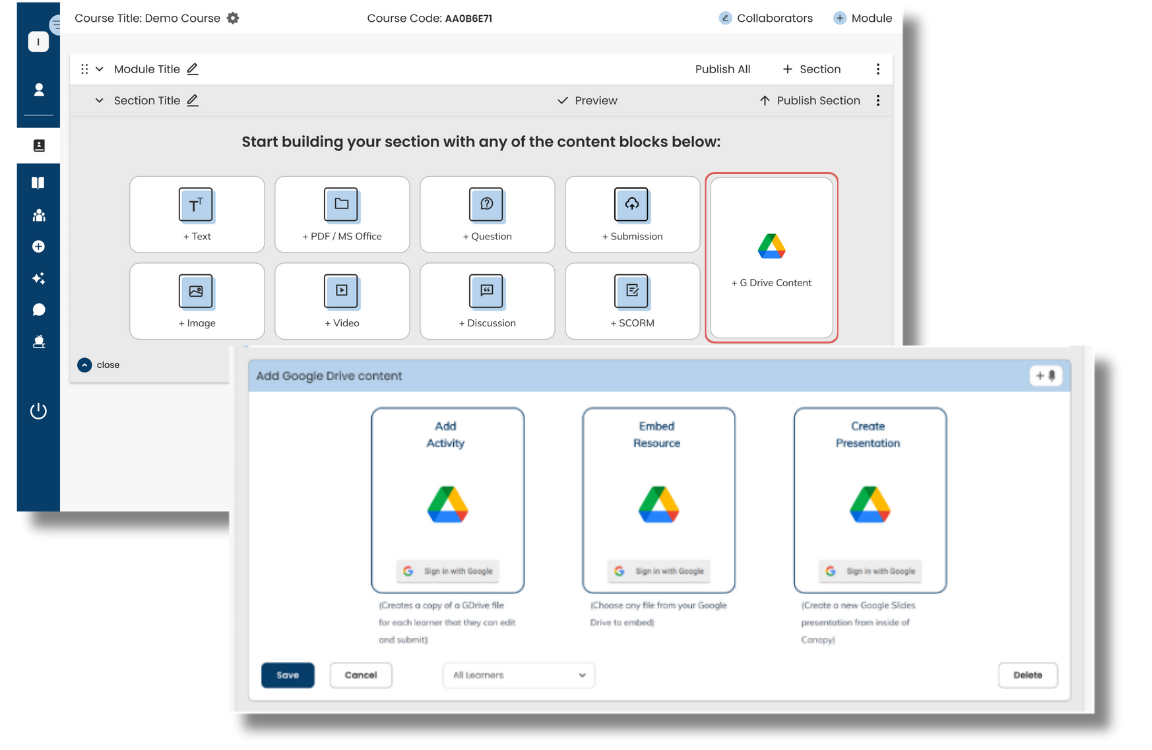Sign in with Google under Create Presentation

[871, 571]
